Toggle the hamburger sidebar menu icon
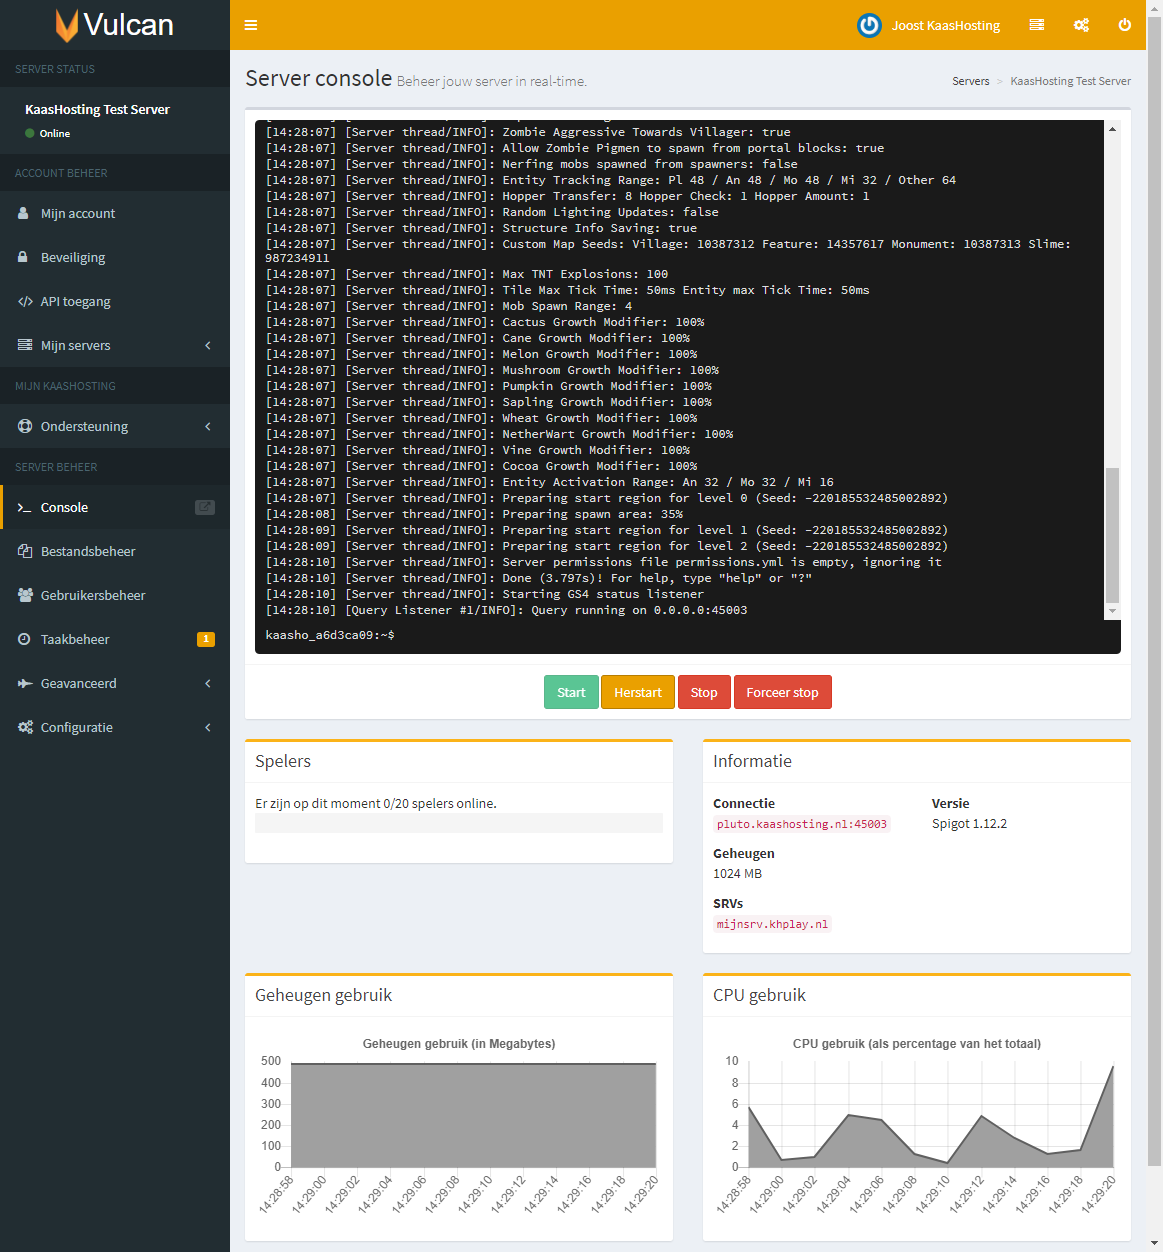The height and width of the screenshot is (1252, 1163). pyautogui.click(x=251, y=25)
